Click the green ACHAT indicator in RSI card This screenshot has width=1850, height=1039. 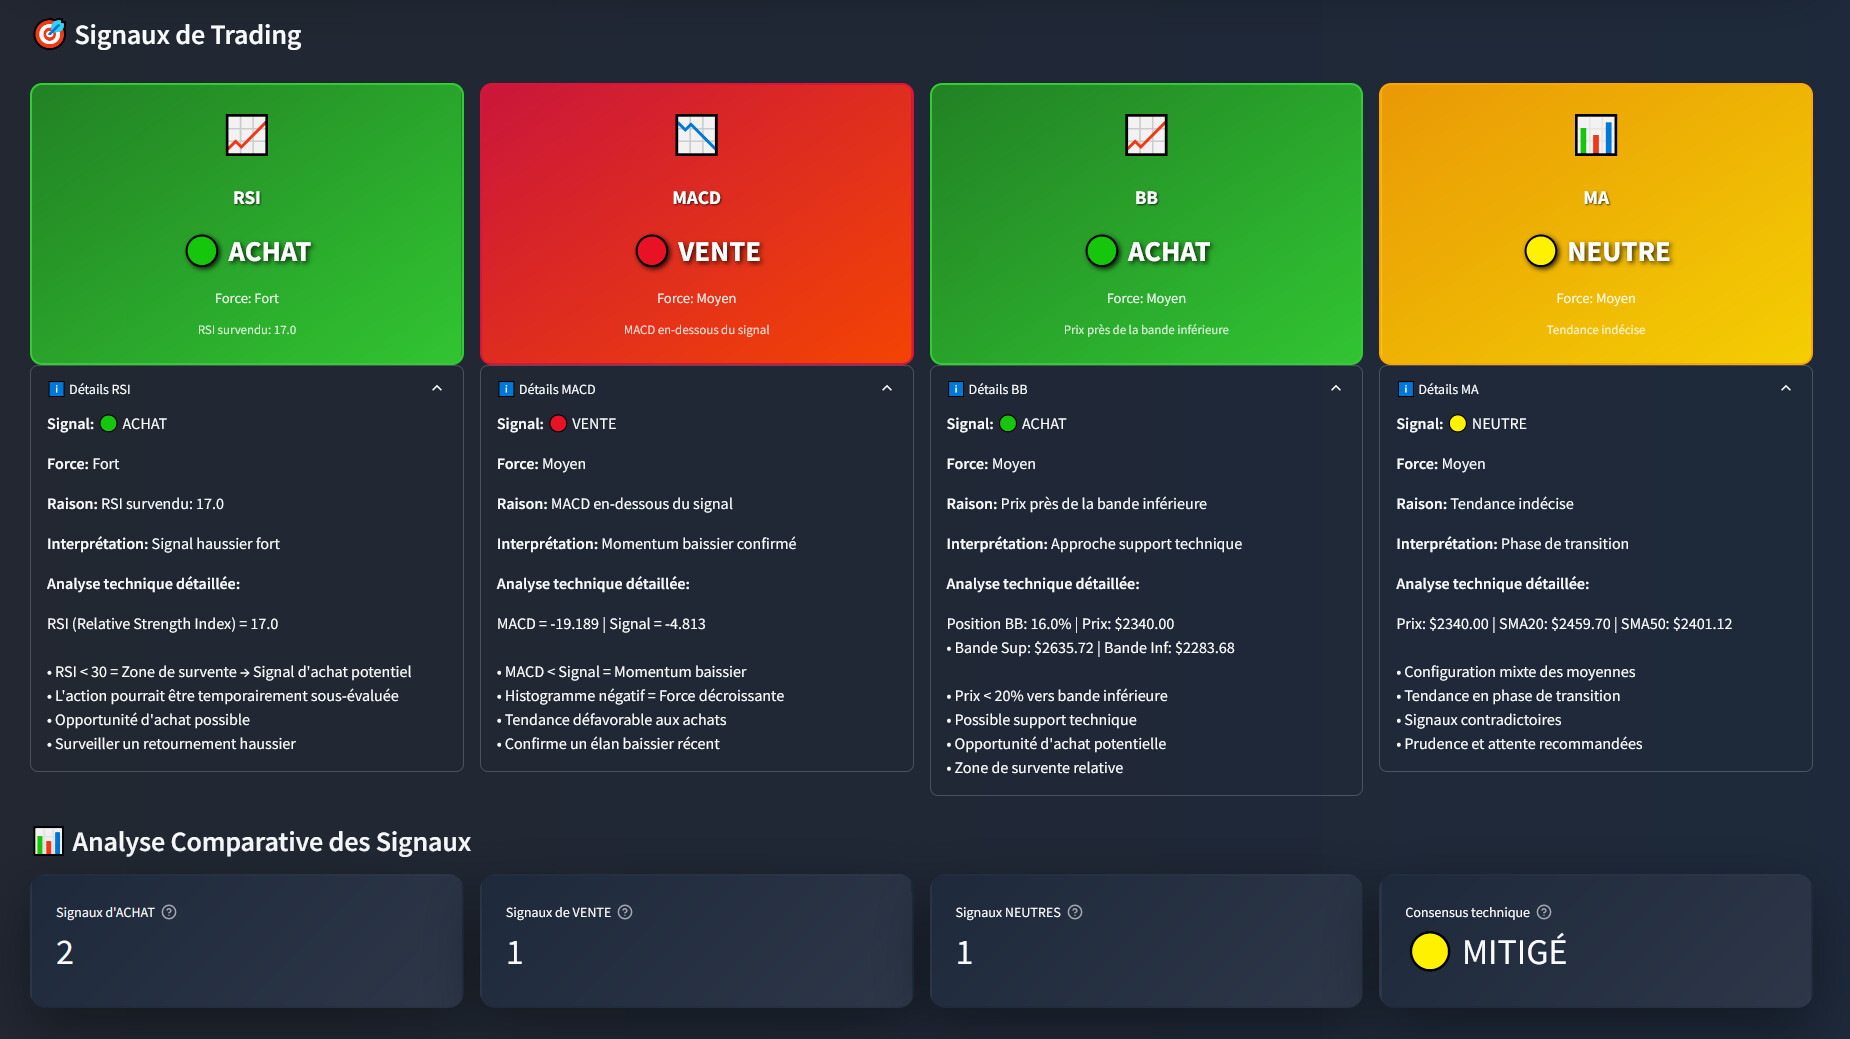point(202,251)
